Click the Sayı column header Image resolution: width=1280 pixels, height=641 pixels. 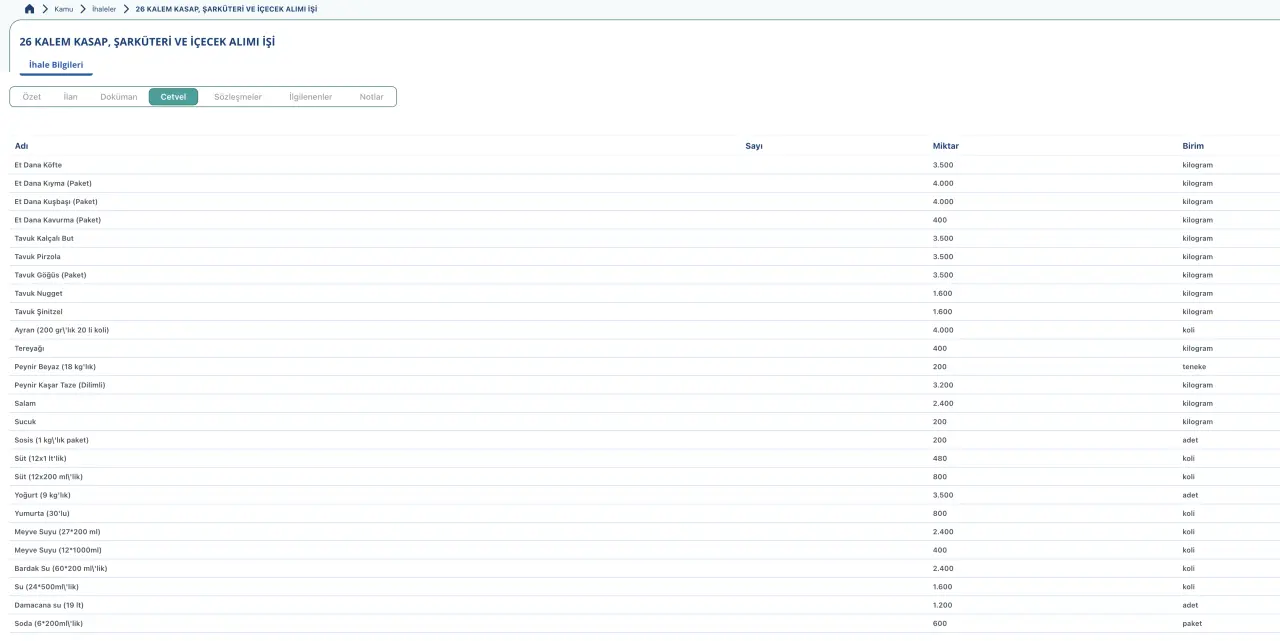(x=754, y=146)
